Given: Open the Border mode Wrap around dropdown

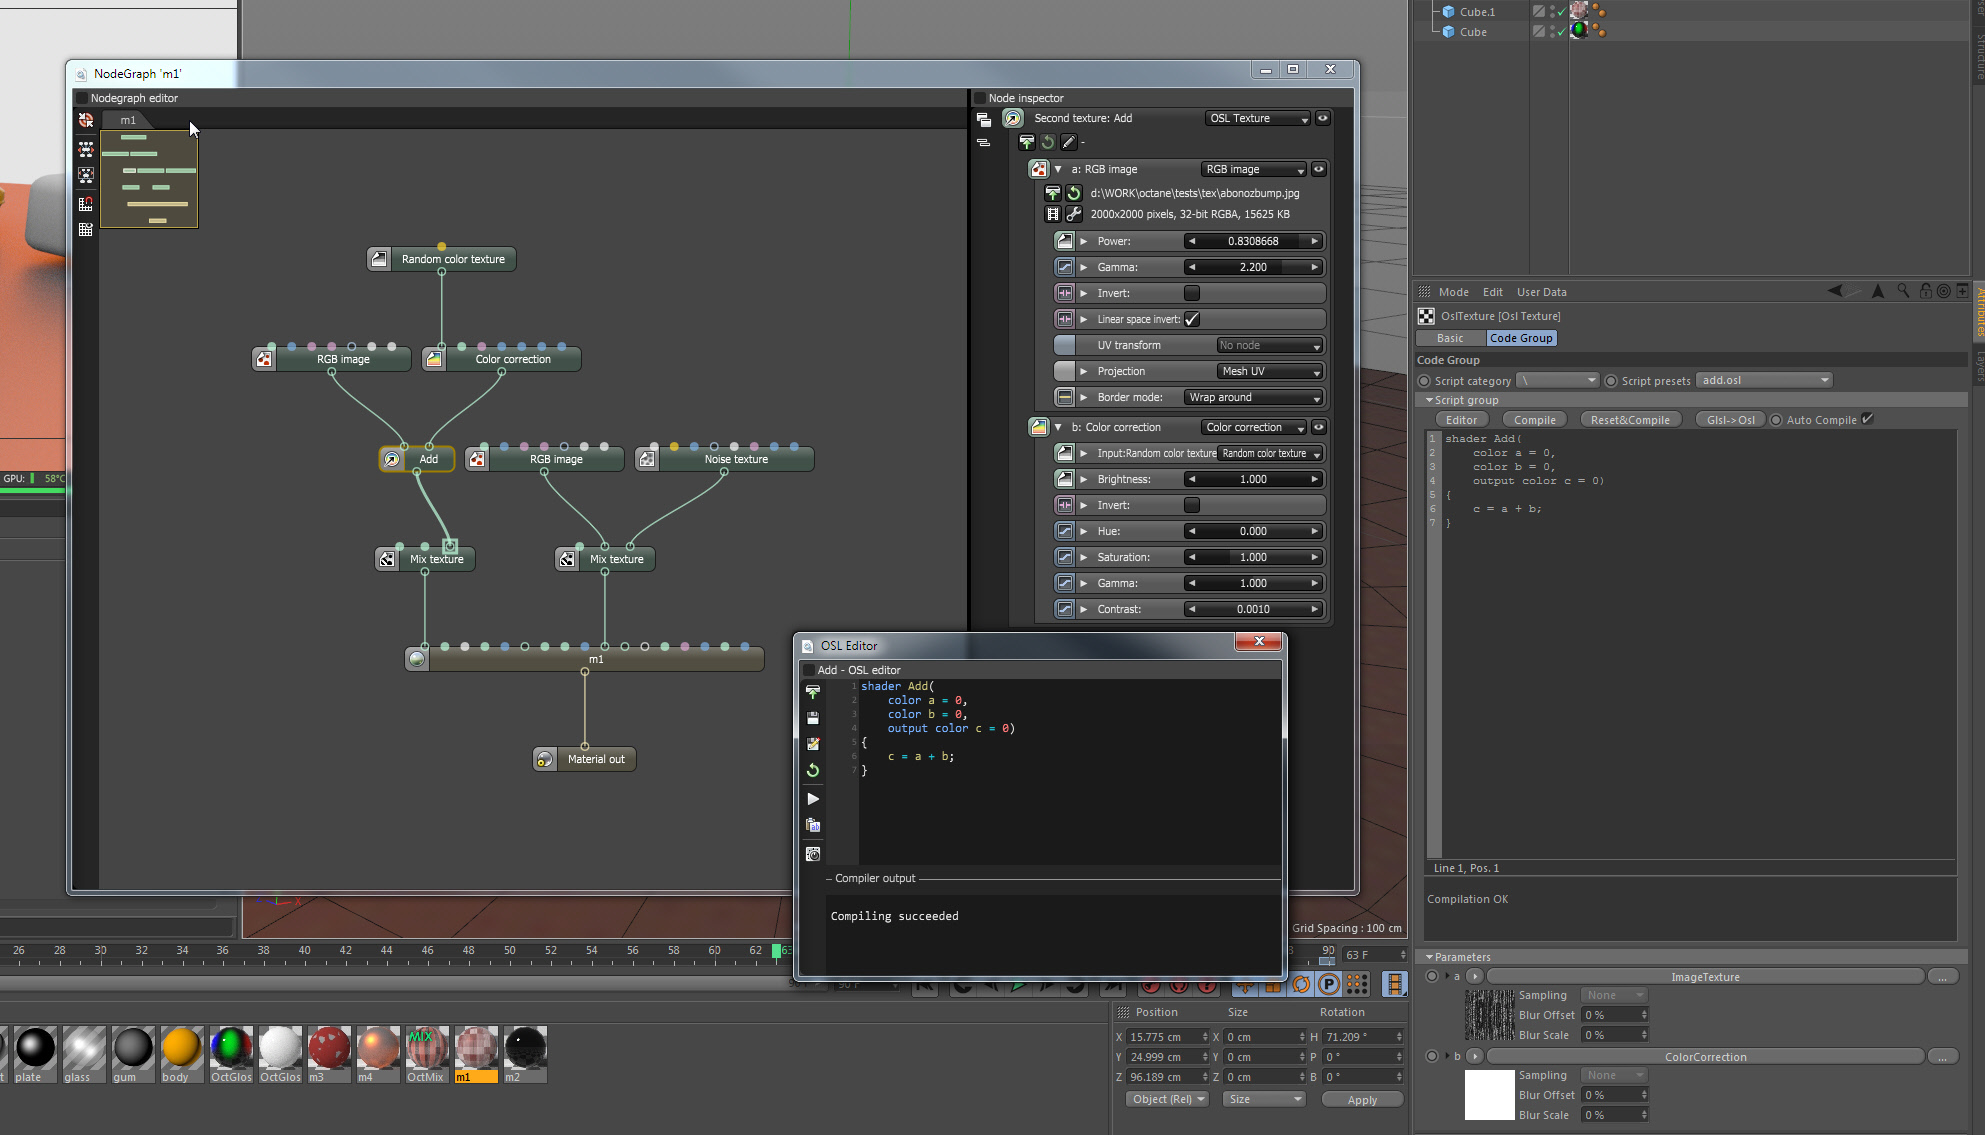Looking at the screenshot, I should 1254,397.
